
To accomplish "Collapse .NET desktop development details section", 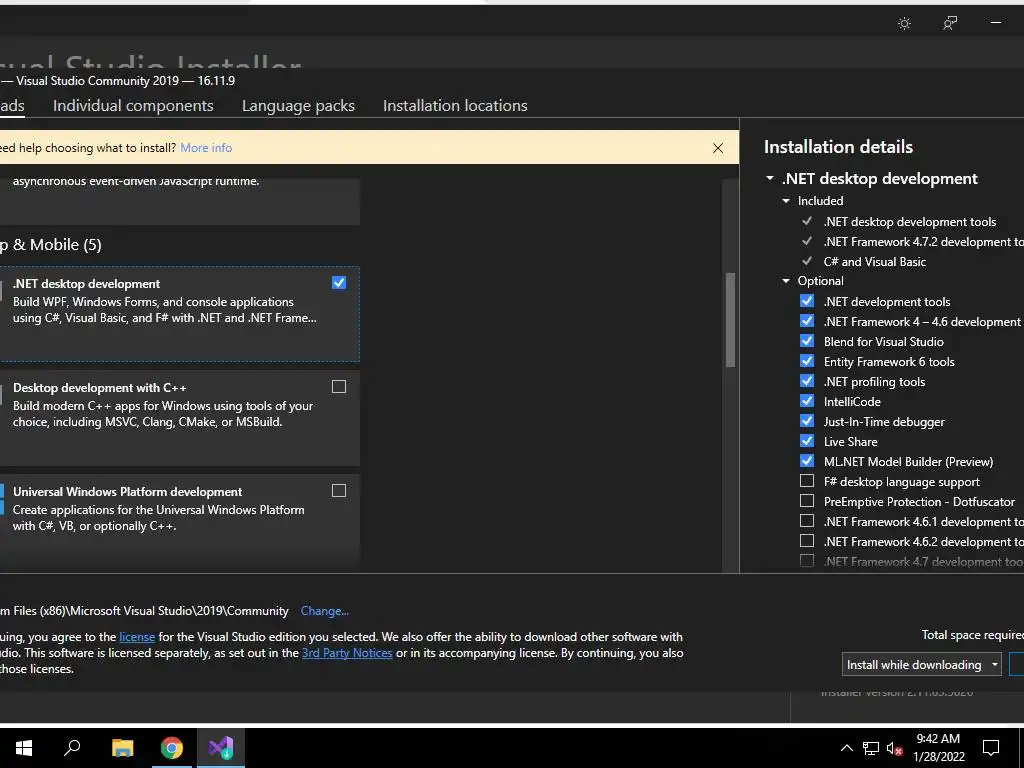I will coord(770,178).
